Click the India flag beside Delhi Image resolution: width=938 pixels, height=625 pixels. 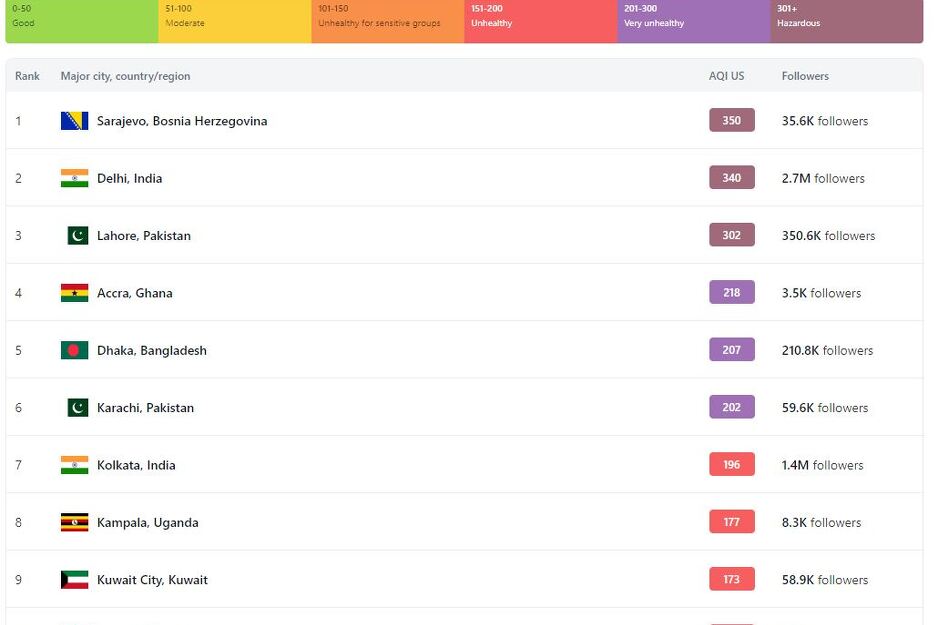(74, 178)
